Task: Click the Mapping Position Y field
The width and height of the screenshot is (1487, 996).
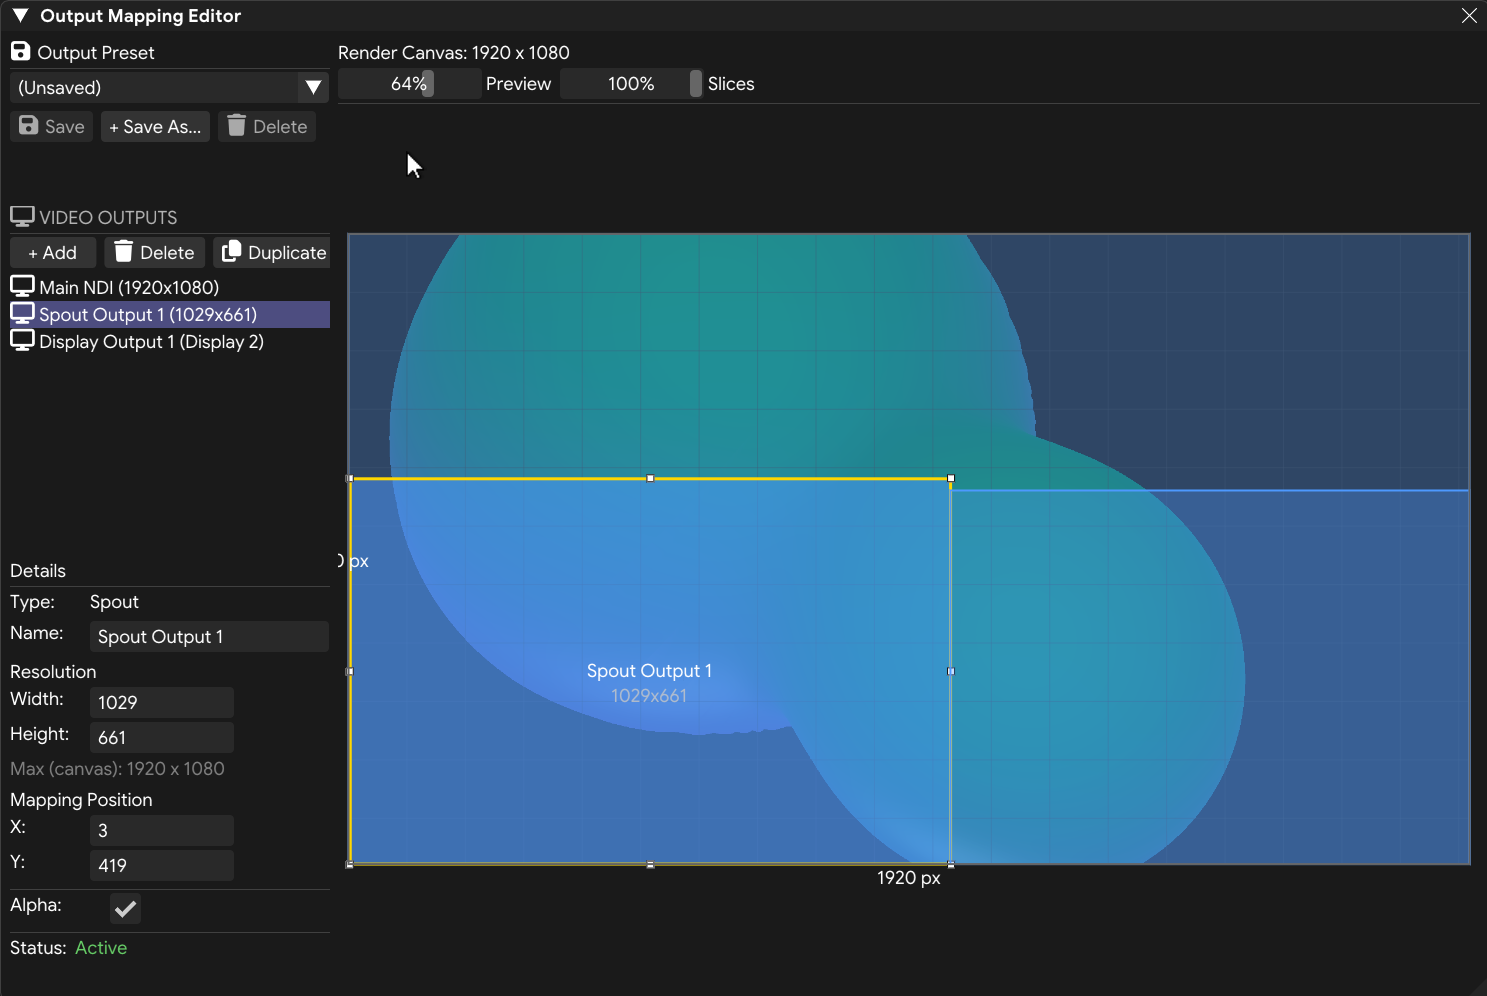Action: click(162, 865)
